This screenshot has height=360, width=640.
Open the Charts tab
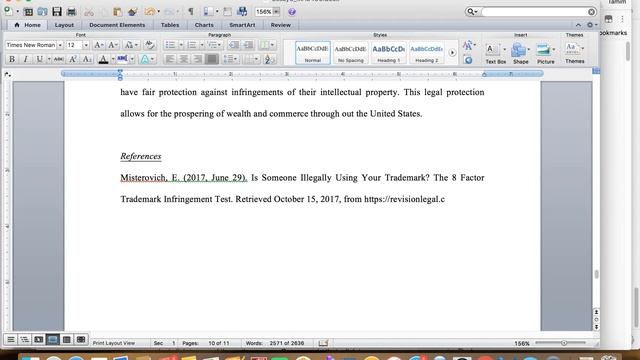204,25
